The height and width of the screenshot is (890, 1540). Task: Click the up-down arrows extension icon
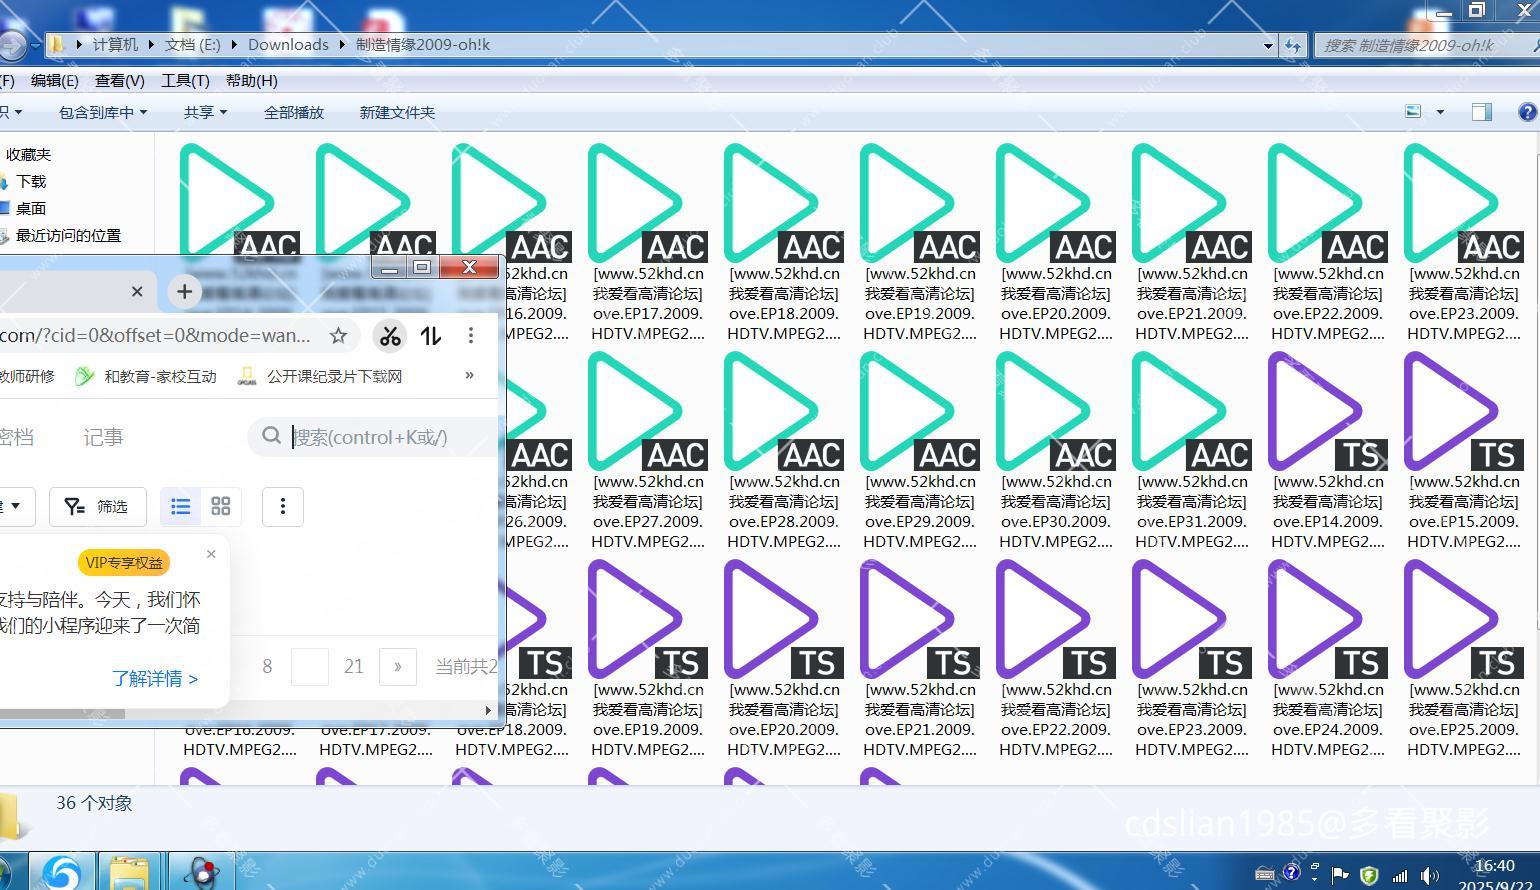[431, 336]
